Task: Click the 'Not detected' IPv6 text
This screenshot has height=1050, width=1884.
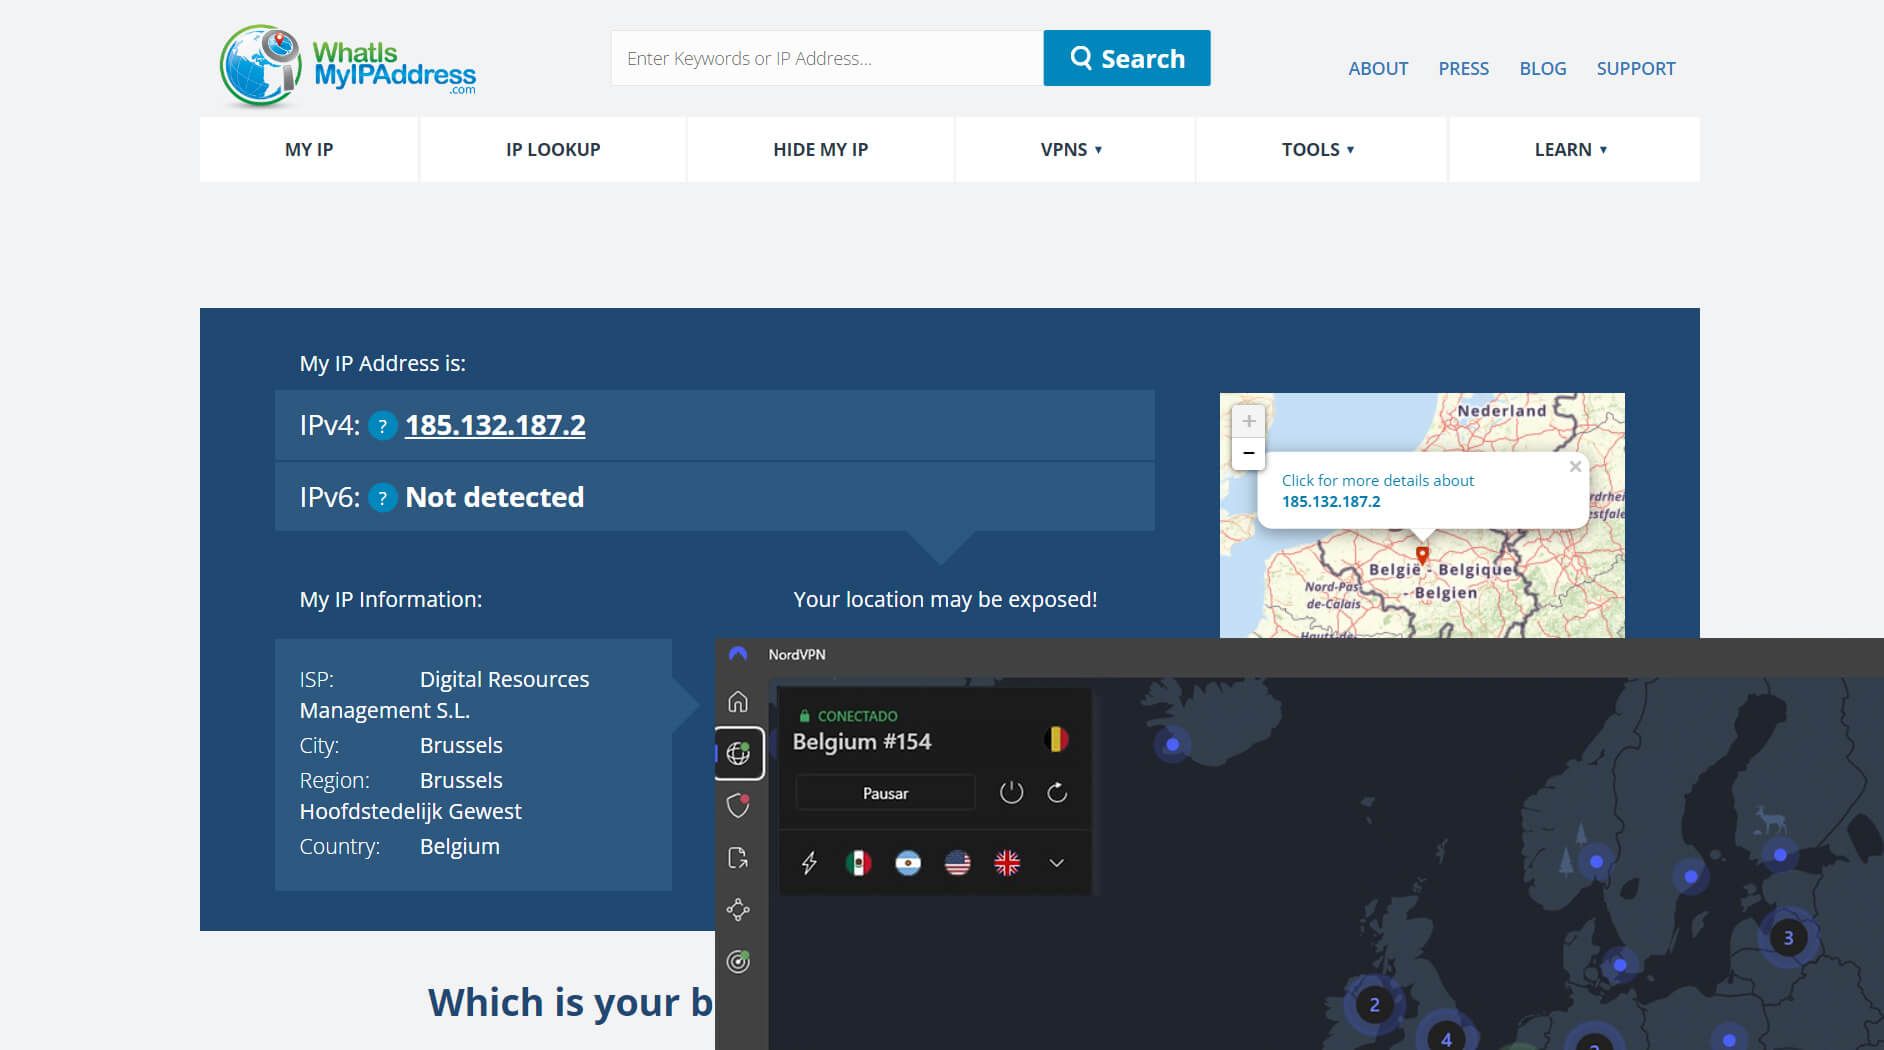Action: (x=494, y=497)
